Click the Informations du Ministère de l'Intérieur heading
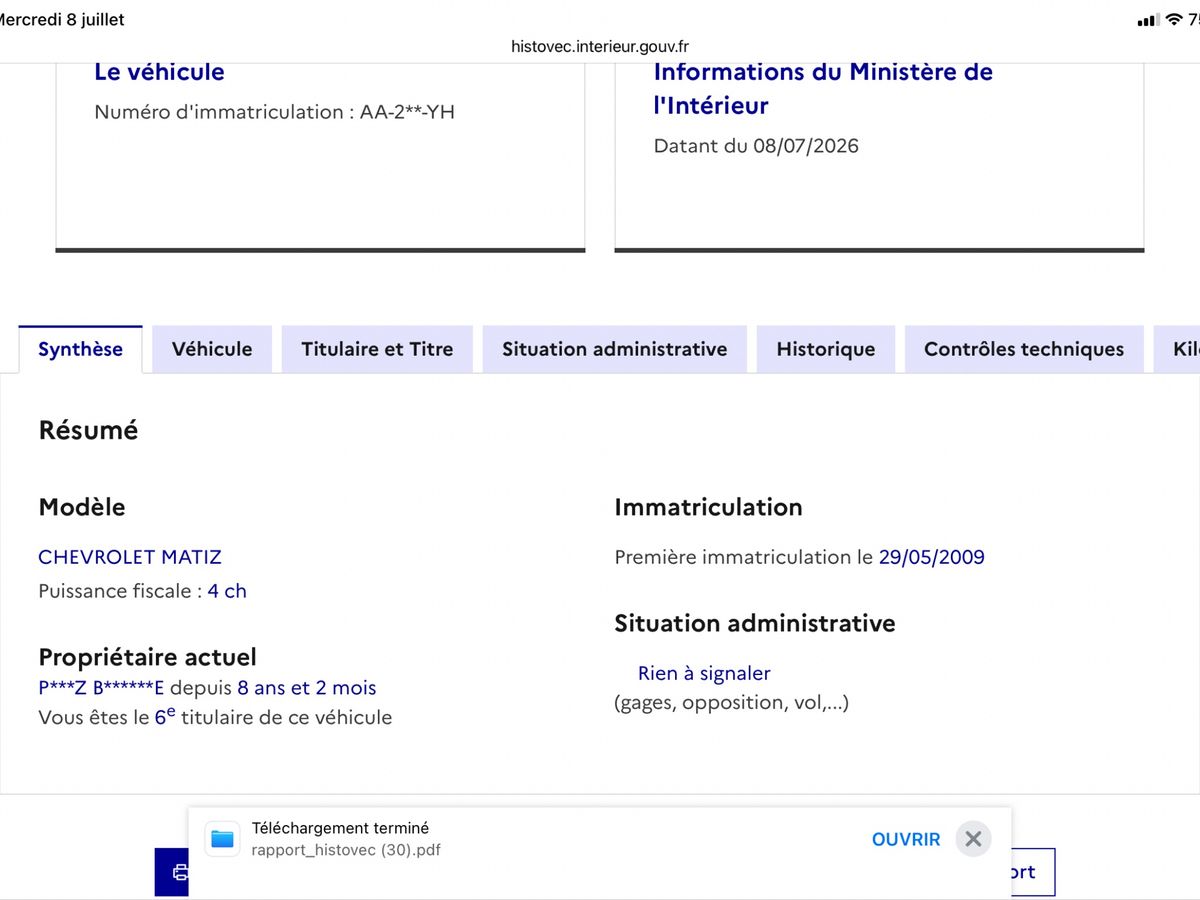This screenshot has width=1200, height=900. (x=823, y=88)
